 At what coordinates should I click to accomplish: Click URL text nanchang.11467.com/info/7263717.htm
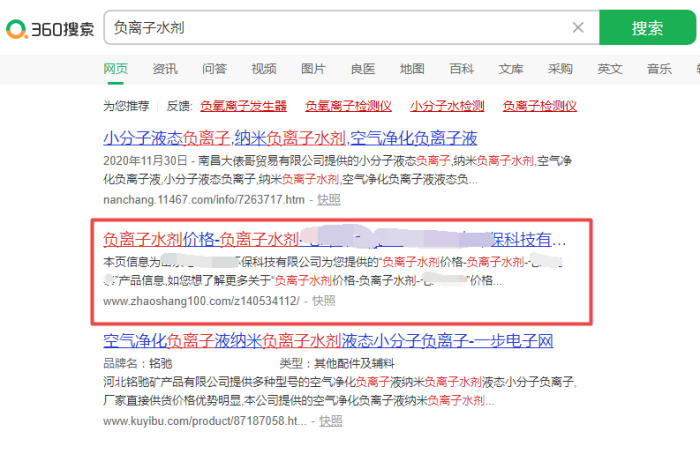click(204, 200)
